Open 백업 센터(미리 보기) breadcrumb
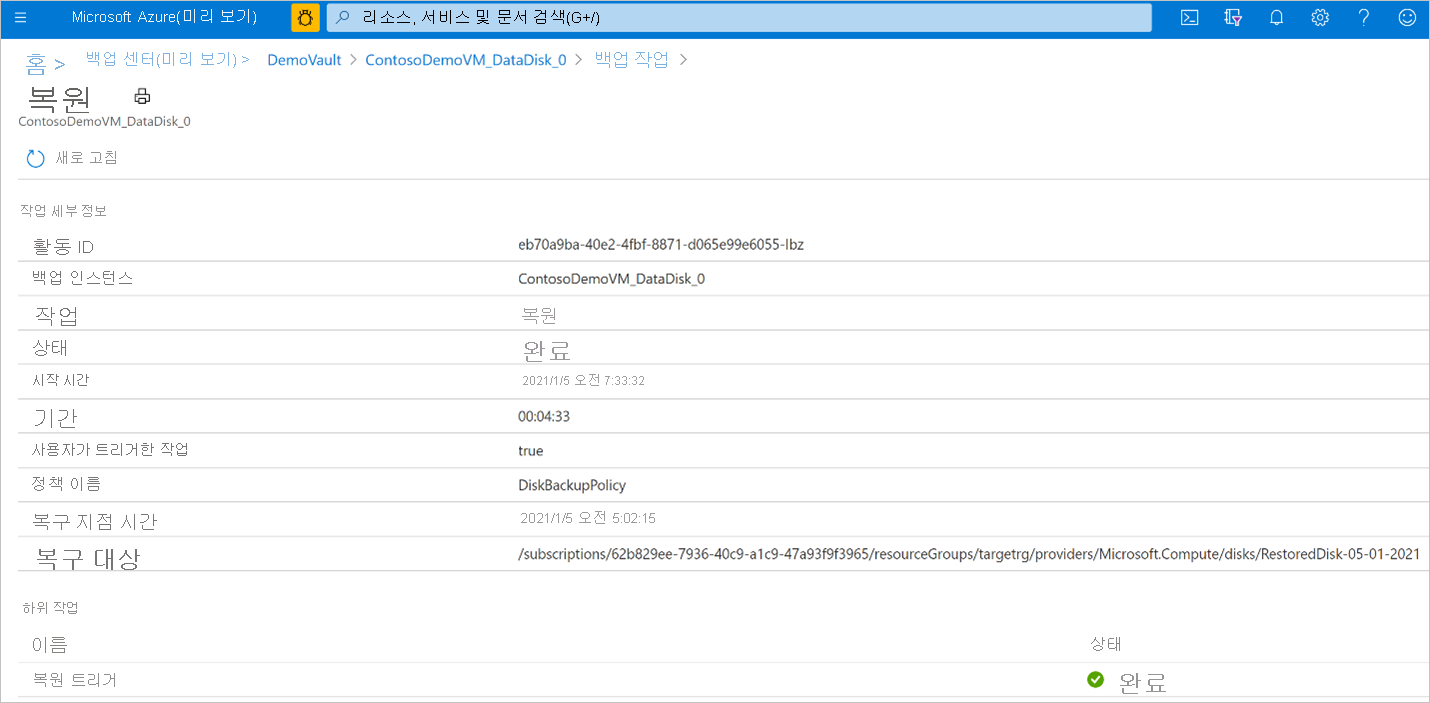 (160, 59)
